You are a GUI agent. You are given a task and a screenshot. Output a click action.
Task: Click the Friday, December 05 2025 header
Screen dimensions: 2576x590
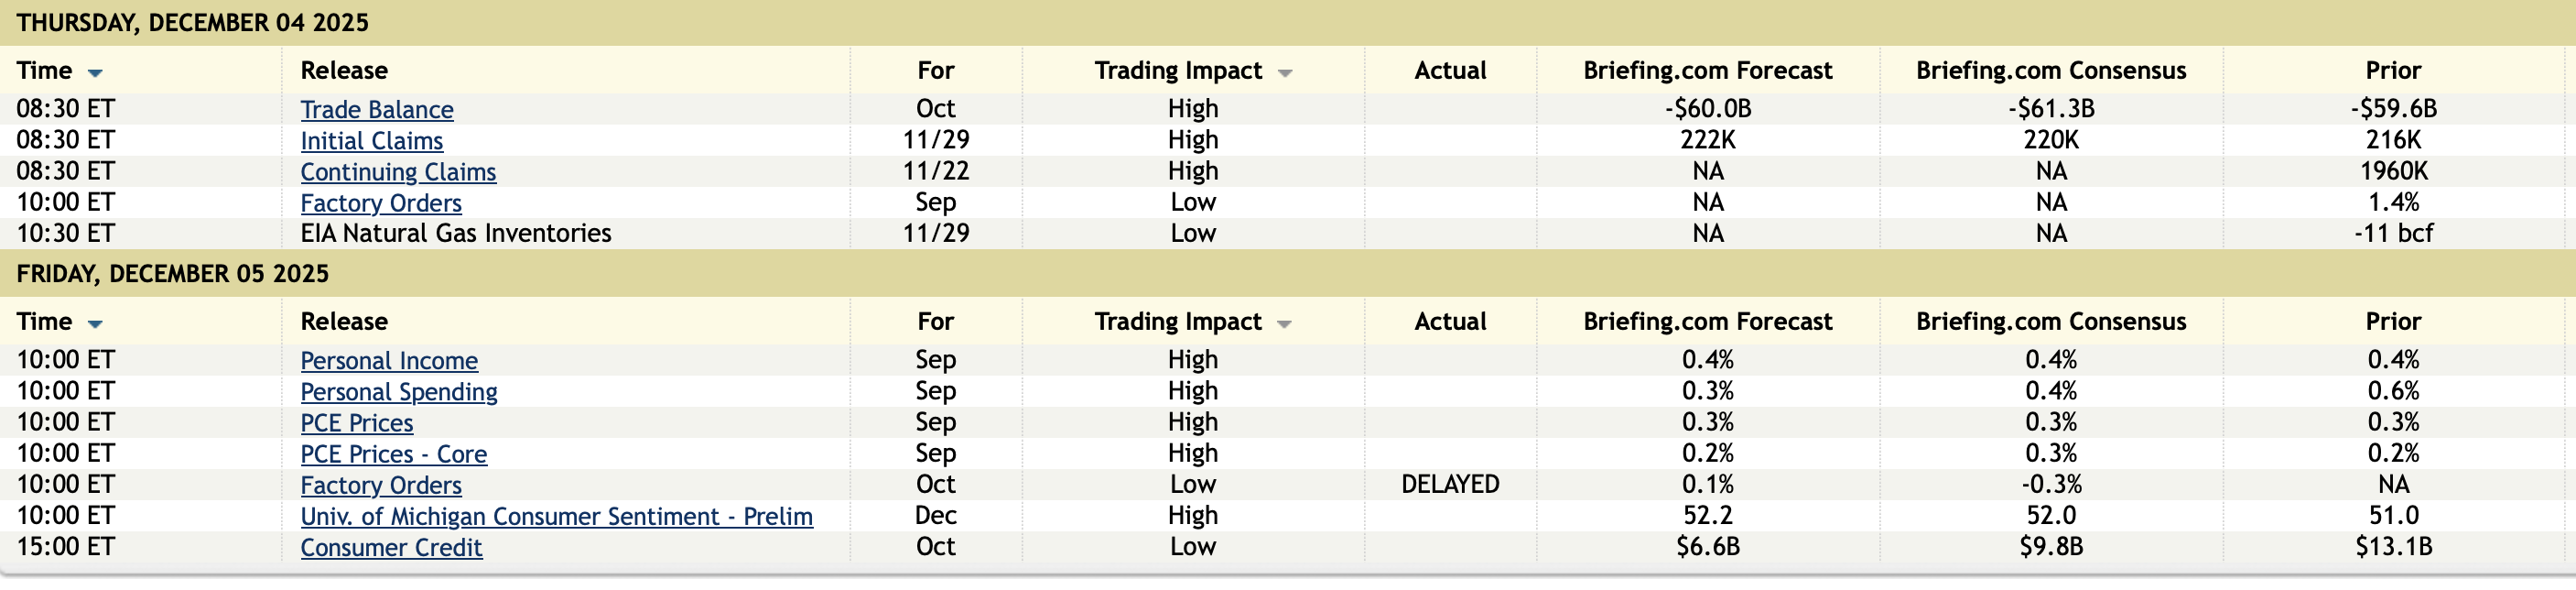click(x=172, y=273)
